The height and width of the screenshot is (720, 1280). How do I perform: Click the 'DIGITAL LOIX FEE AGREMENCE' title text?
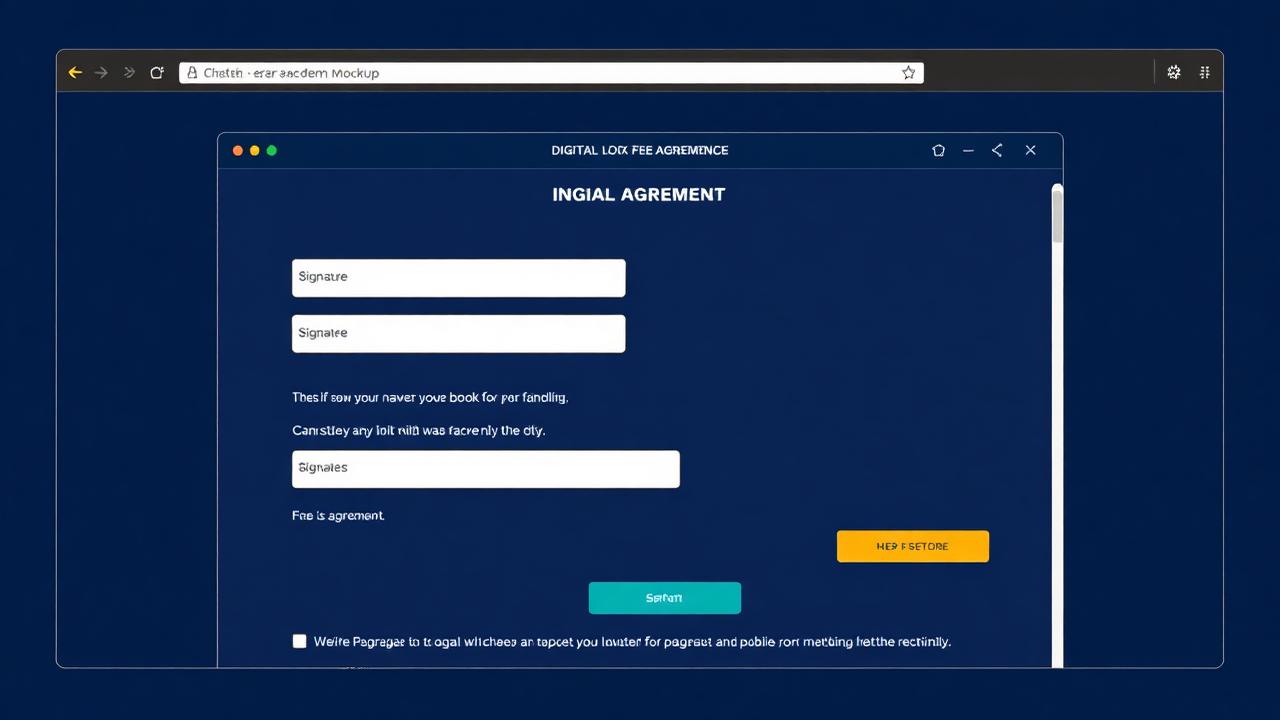point(640,150)
